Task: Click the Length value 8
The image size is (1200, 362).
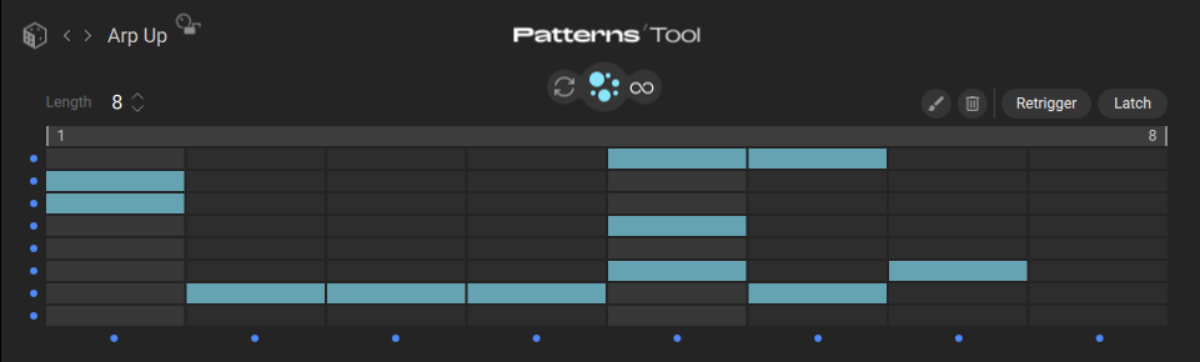Action: tap(117, 102)
